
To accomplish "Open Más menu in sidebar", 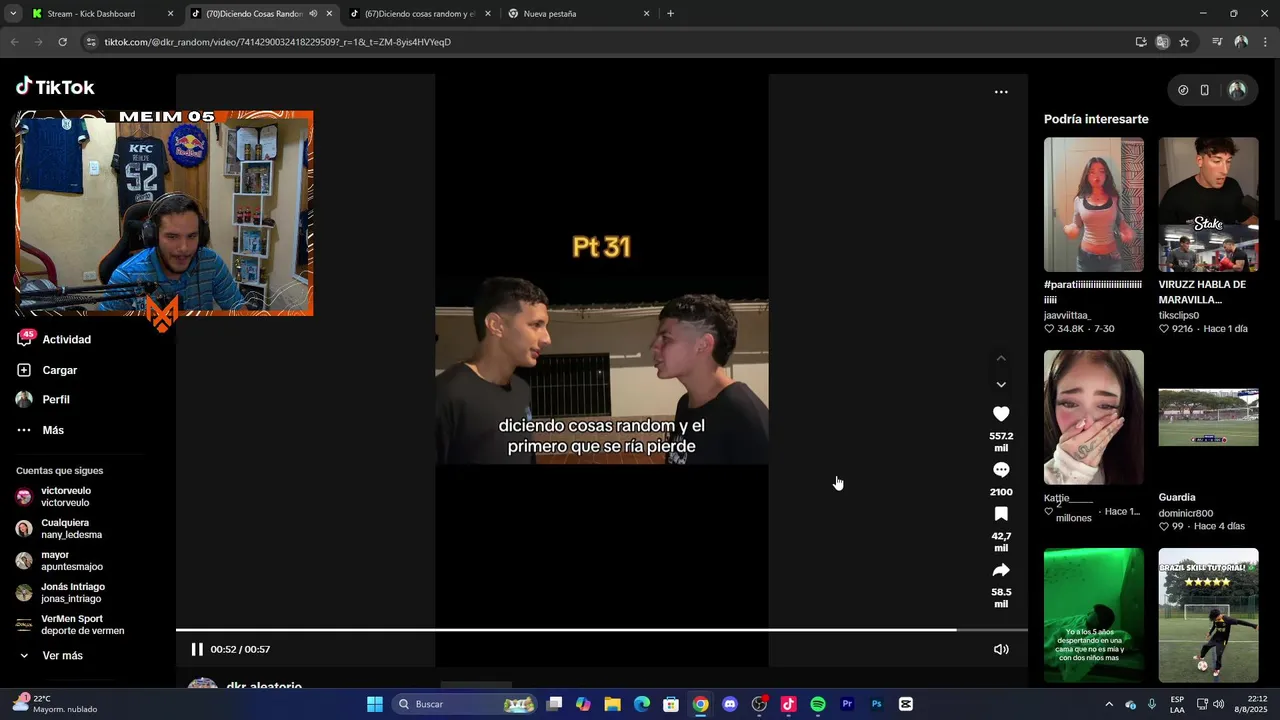I will pos(40,430).
